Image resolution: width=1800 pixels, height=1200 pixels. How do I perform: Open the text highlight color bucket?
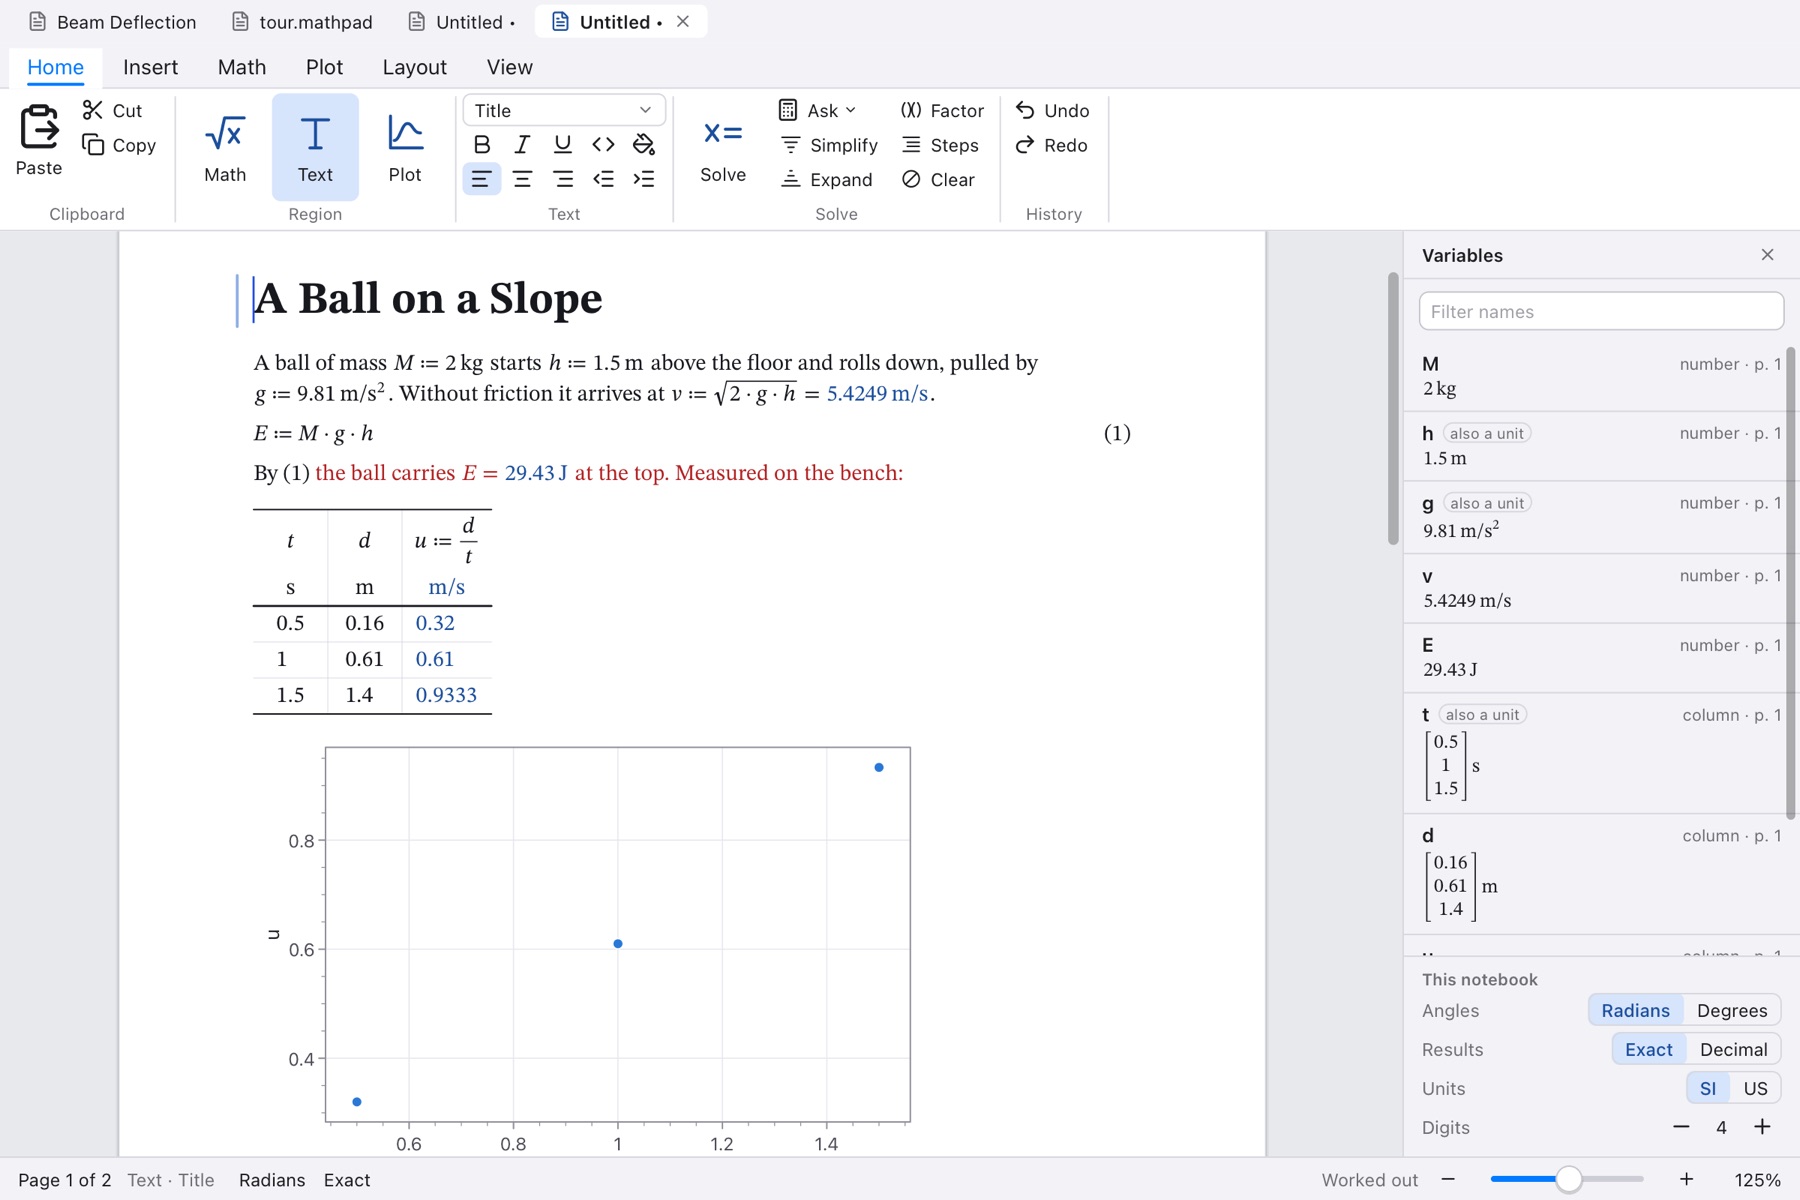(644, 145)
